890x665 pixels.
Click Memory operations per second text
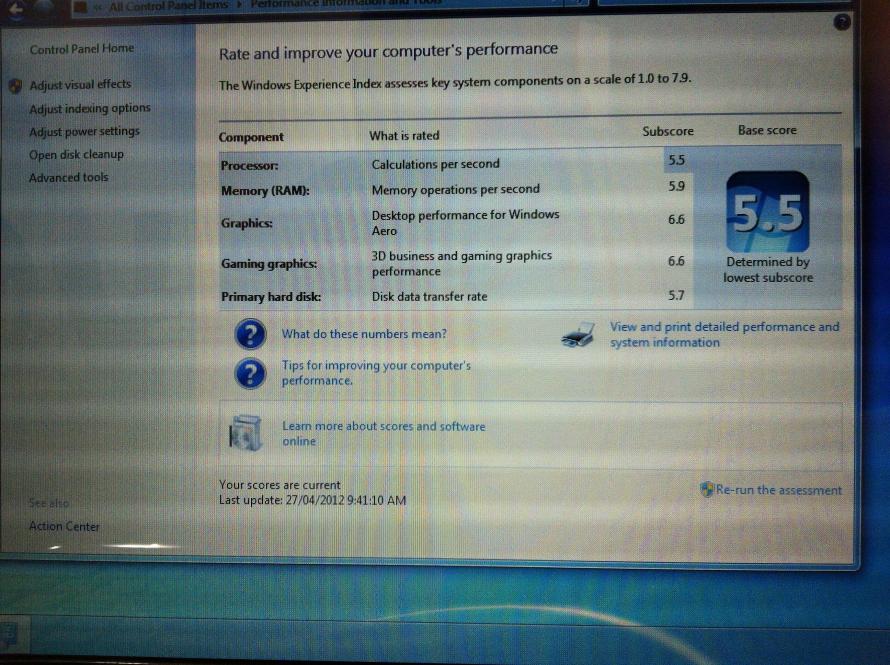(x=455, y=190)
